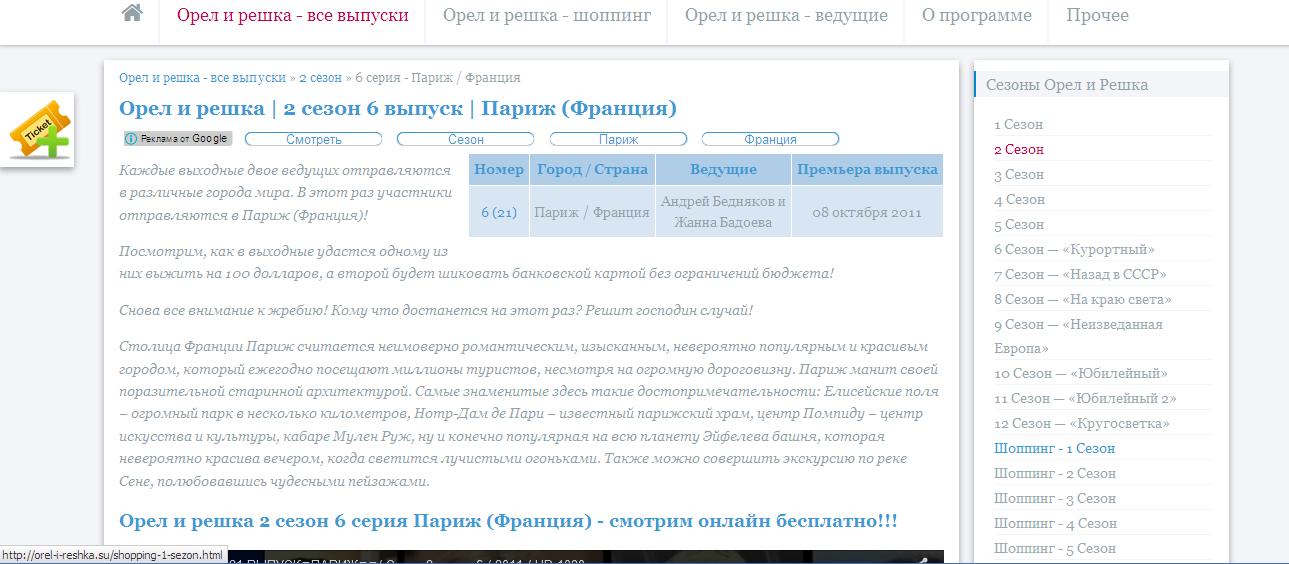
Task: Click the 'Париж' ad button
Action: coord(619,139)
